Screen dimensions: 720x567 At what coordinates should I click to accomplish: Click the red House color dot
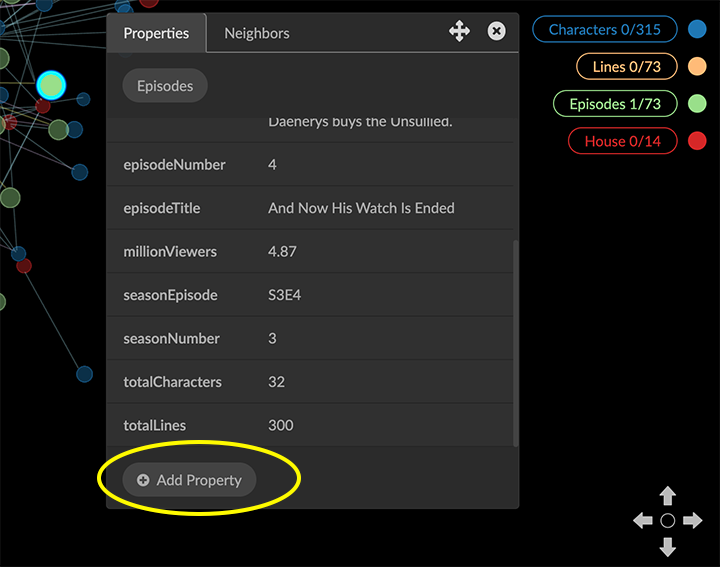tap(697, 141)
